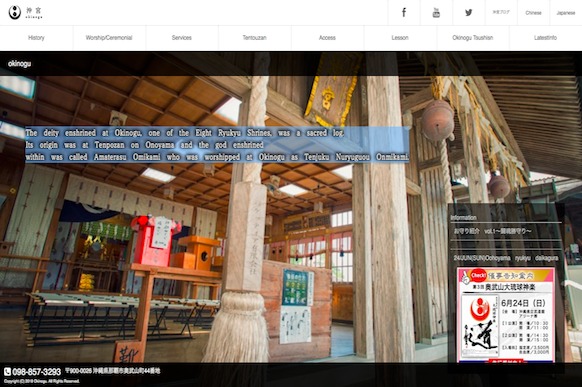Screen dimensions: 582x387
Task: Switch language to Chinese
Action: coord(533,13)
